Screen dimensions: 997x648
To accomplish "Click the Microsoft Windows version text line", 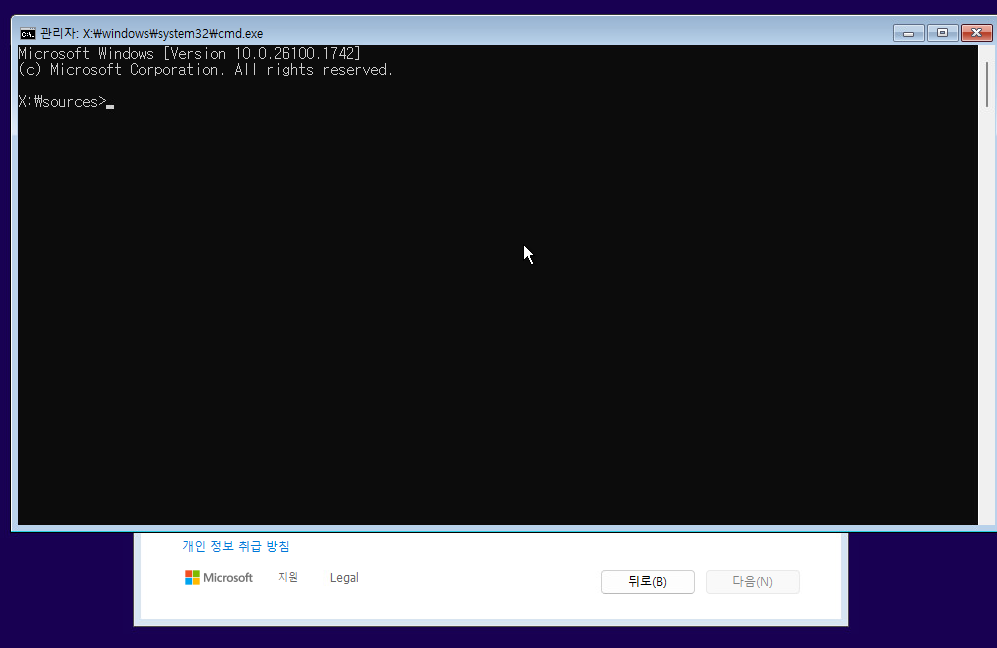I will (x=189, y=53).
